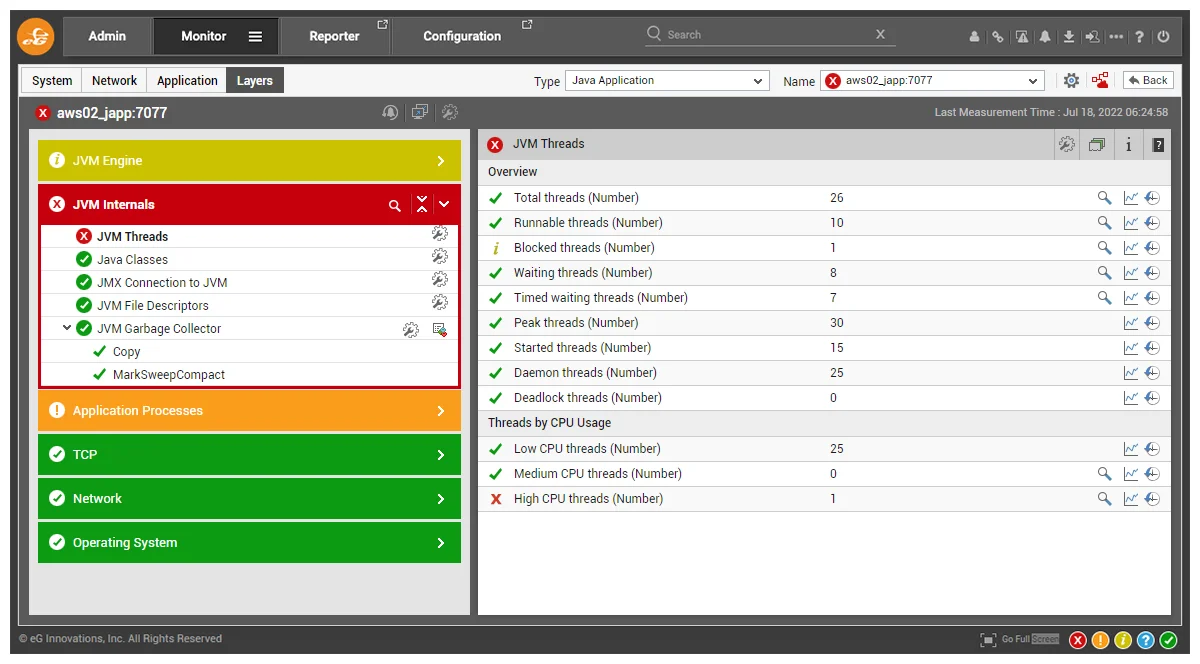
Task: Click the black help book icon in JVM Threads header
Action: coord(1158,145)
